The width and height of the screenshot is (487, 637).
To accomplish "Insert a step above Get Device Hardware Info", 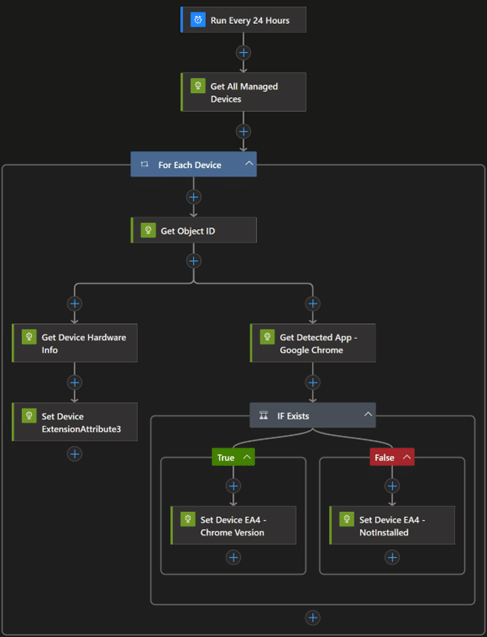I will (x=75, y=303).
